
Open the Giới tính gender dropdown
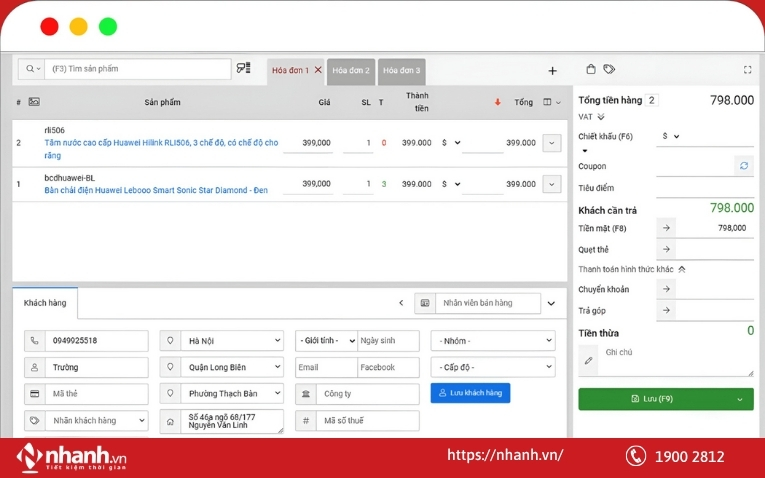click(x=326, y=341)
